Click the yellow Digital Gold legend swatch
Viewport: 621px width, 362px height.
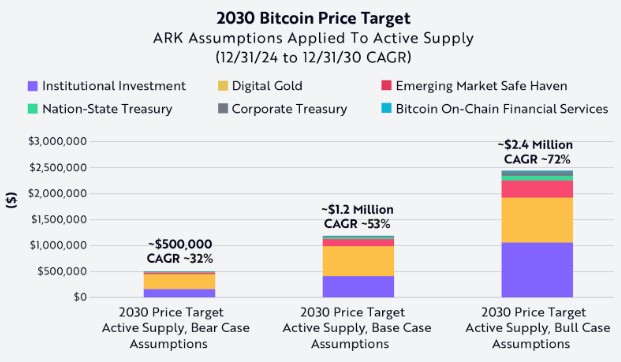click(x=223, y=86)
